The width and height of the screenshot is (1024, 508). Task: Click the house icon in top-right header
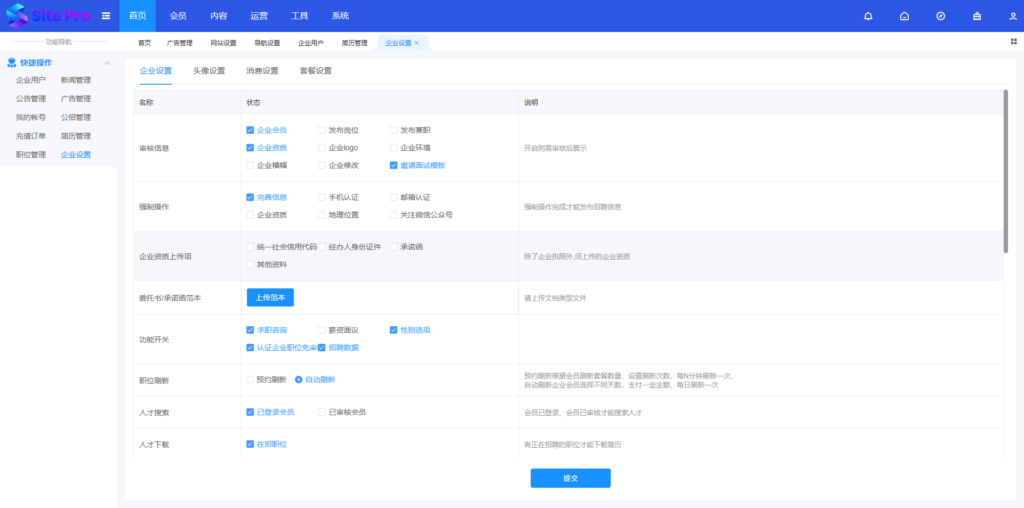(904, 16)
